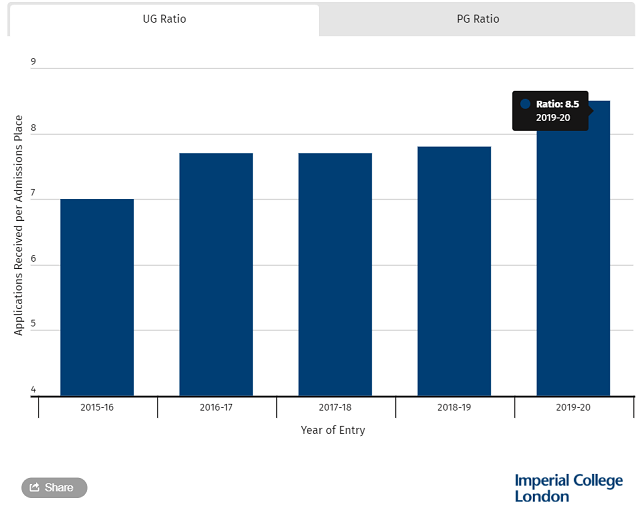640x516 pixels.
Task: Select the 2016-17 bar
Action: coord(216,274)
